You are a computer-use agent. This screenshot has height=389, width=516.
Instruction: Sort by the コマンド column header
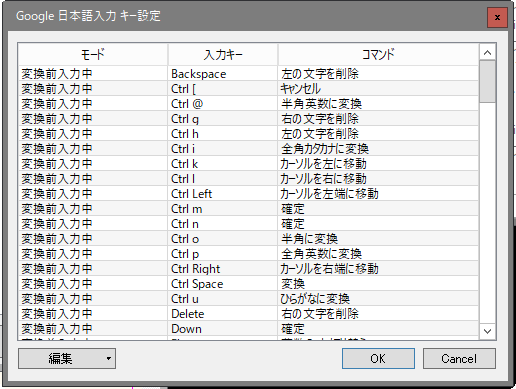coord(378,54)
